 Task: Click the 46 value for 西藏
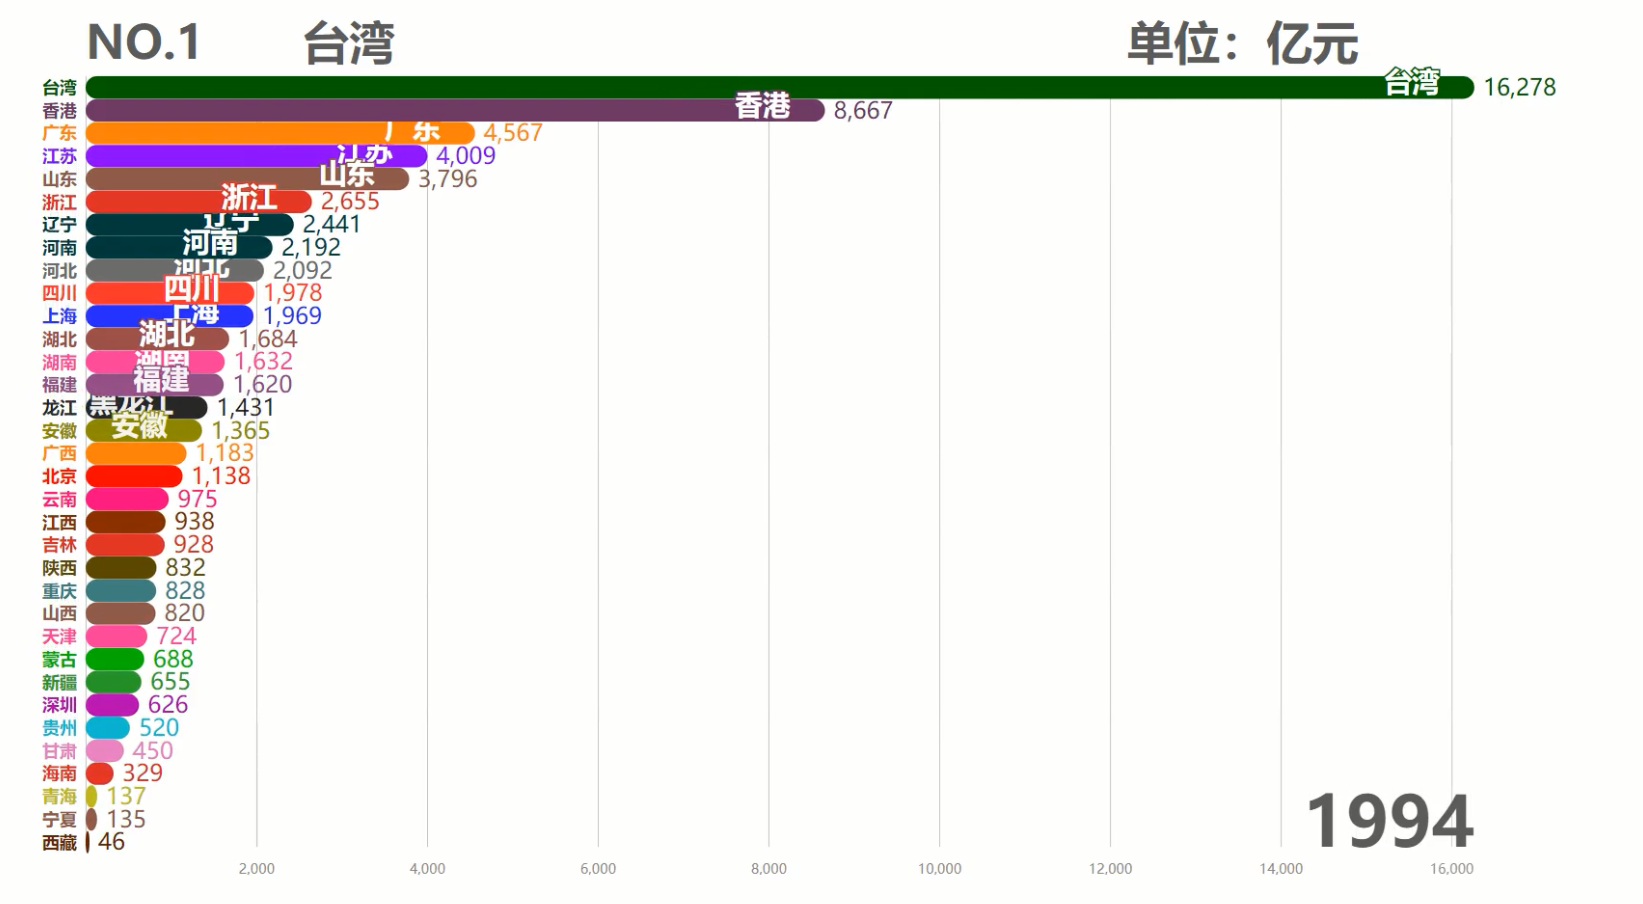click(111, 842)
